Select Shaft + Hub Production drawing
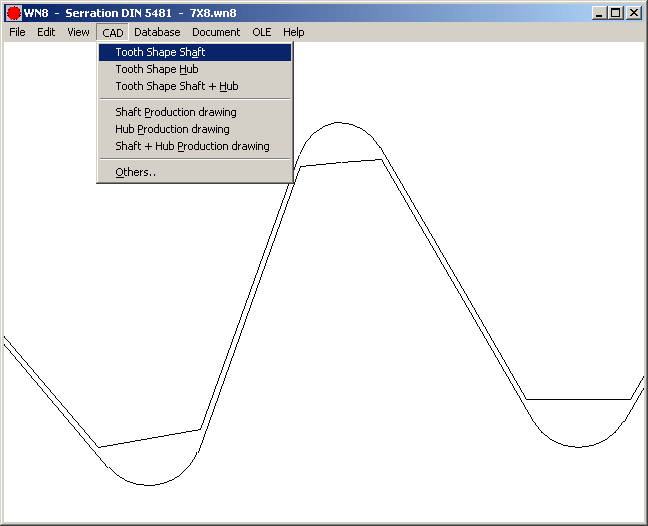648x526 pixels. tap(192, 146)
